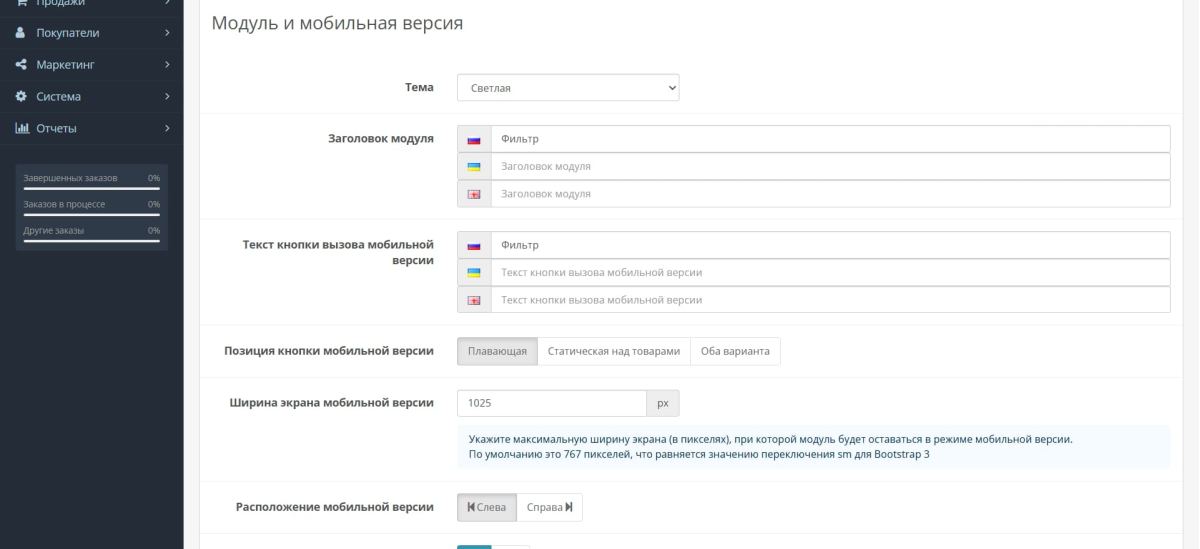
Task: Focus Ukrainian Заголовок модуля input field
Action: pyautogui.click(x=830, y=166)
